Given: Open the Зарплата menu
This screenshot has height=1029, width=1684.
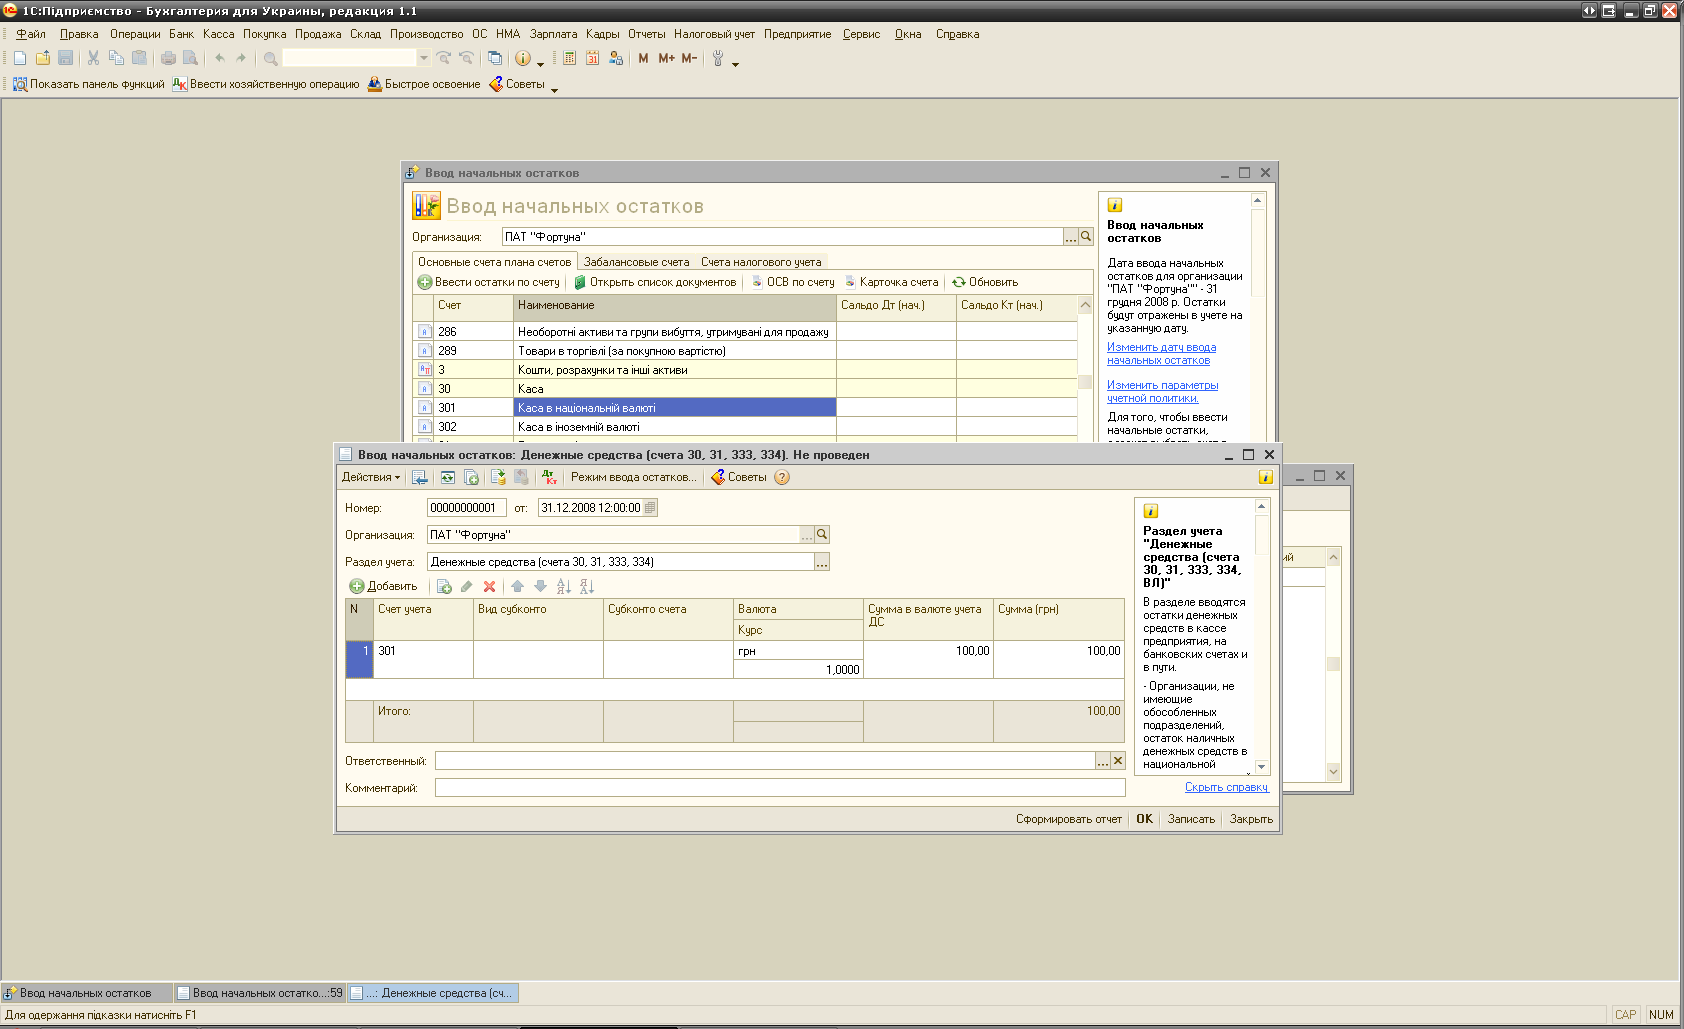Looking at the screenshot, I should click(x=553, y=34).
